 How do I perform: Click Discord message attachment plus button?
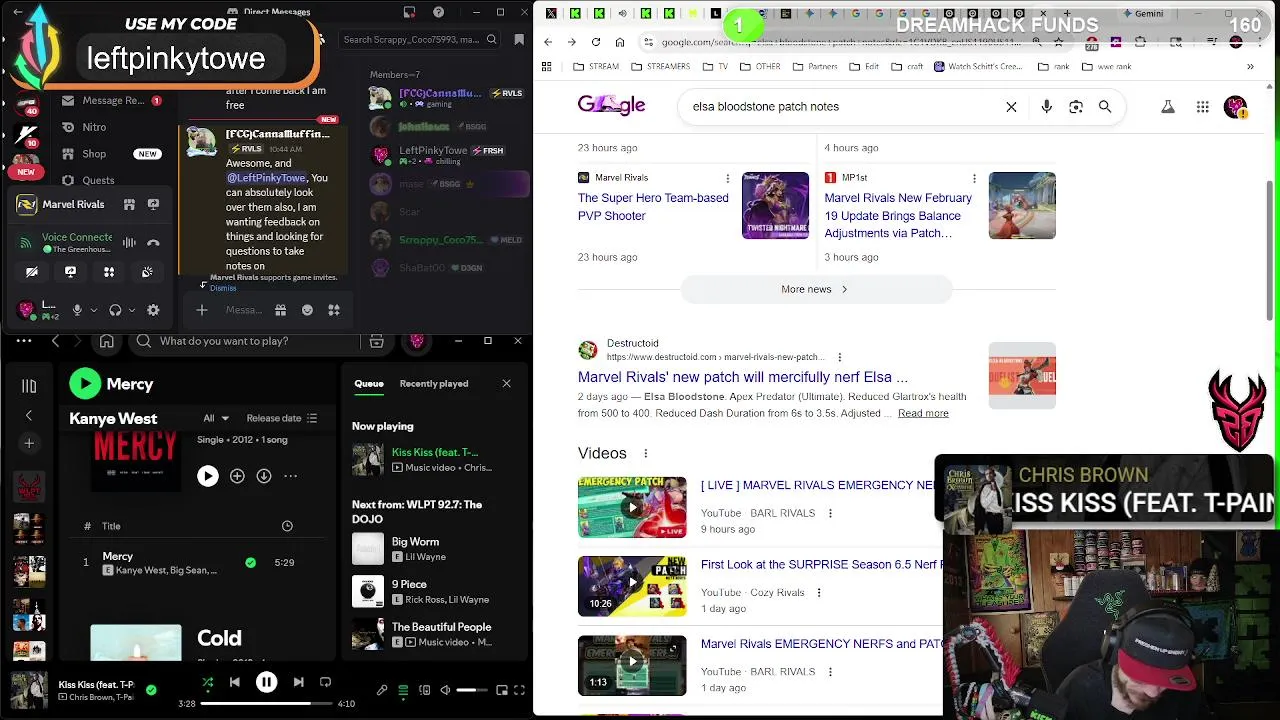202,310
